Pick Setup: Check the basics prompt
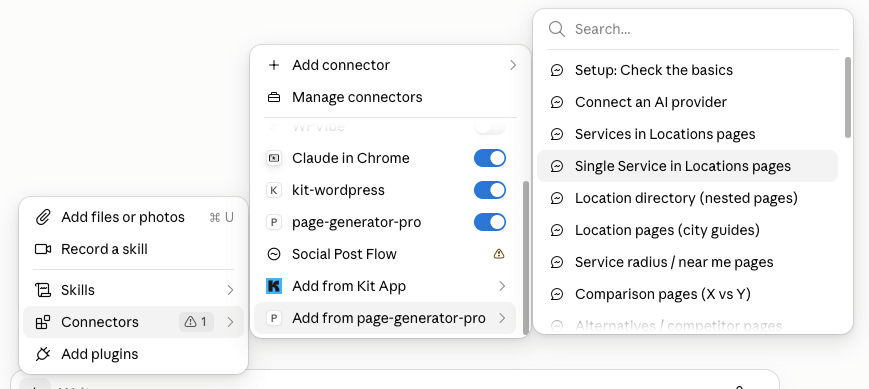The width and height of the screenshot is (869, 389). point(687,70)
